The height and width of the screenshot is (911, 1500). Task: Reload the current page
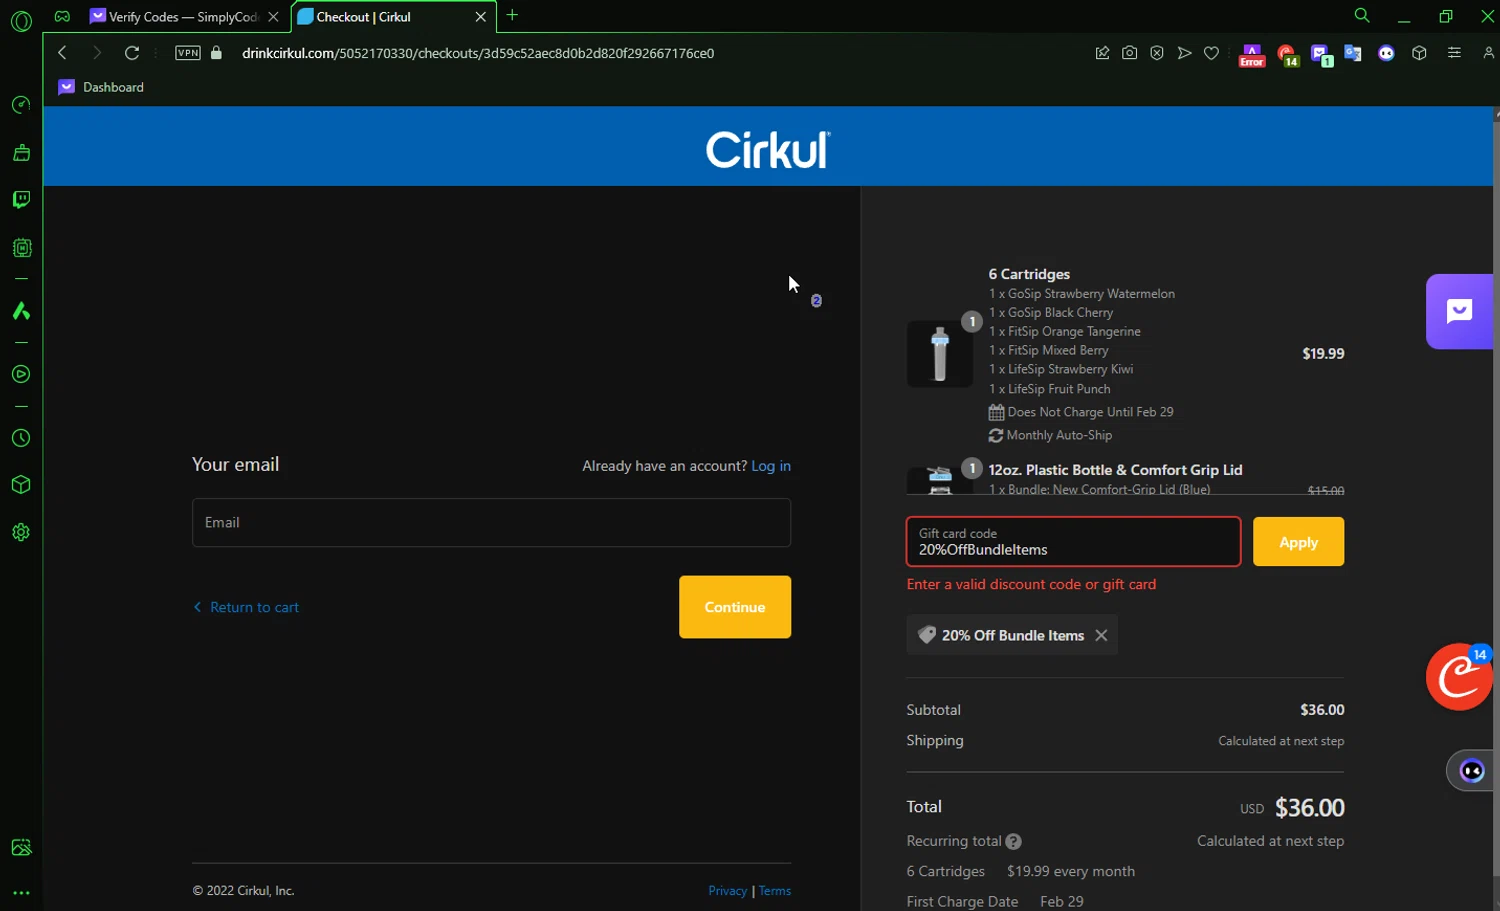click(132, 53)
